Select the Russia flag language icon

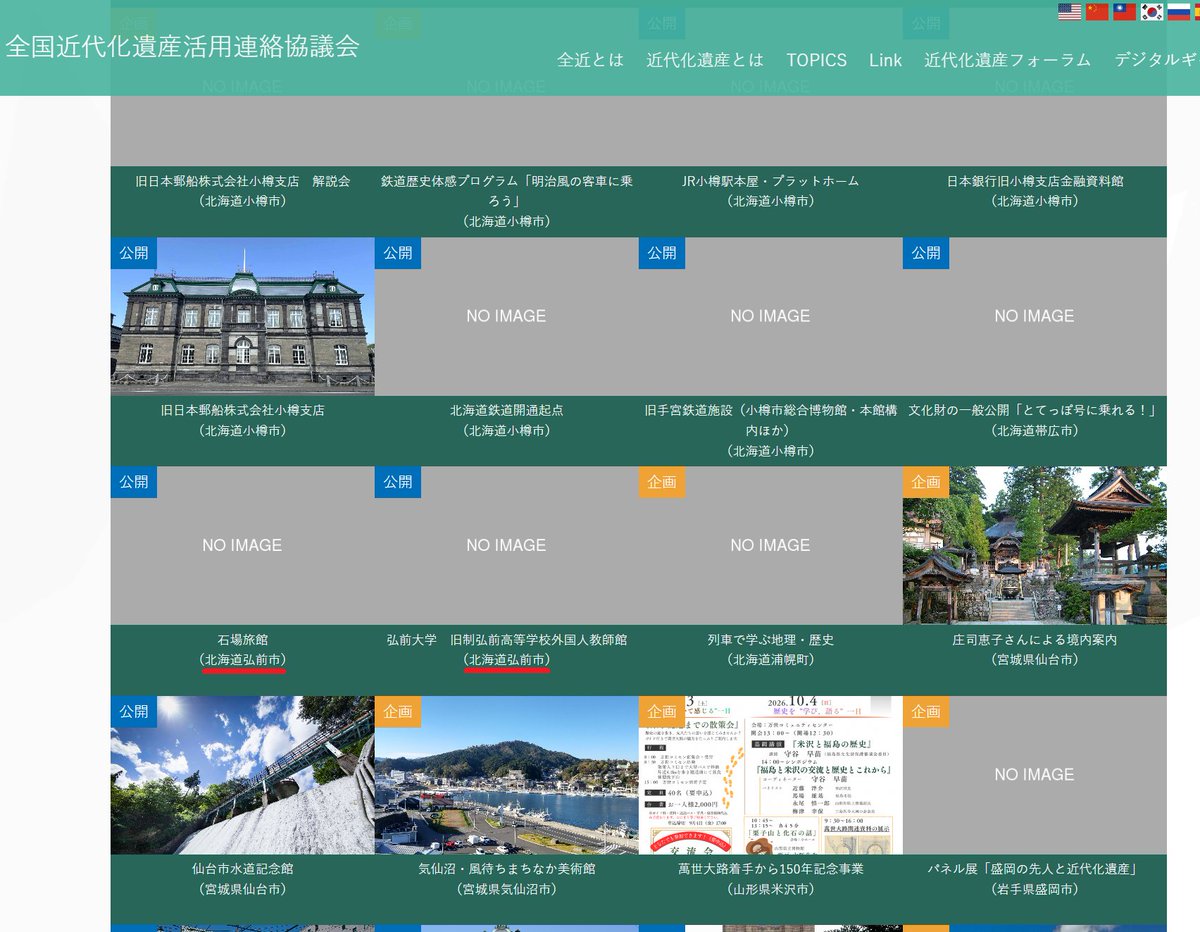(x=1179, y=12)
